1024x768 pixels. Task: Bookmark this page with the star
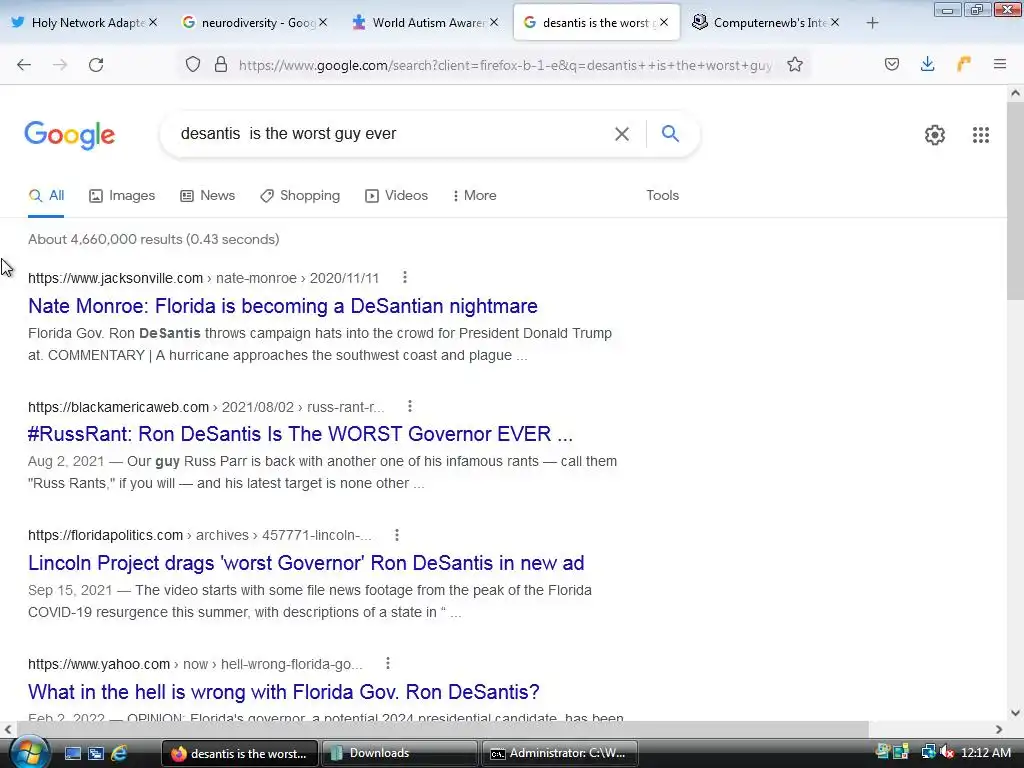[x=795, y=65]
